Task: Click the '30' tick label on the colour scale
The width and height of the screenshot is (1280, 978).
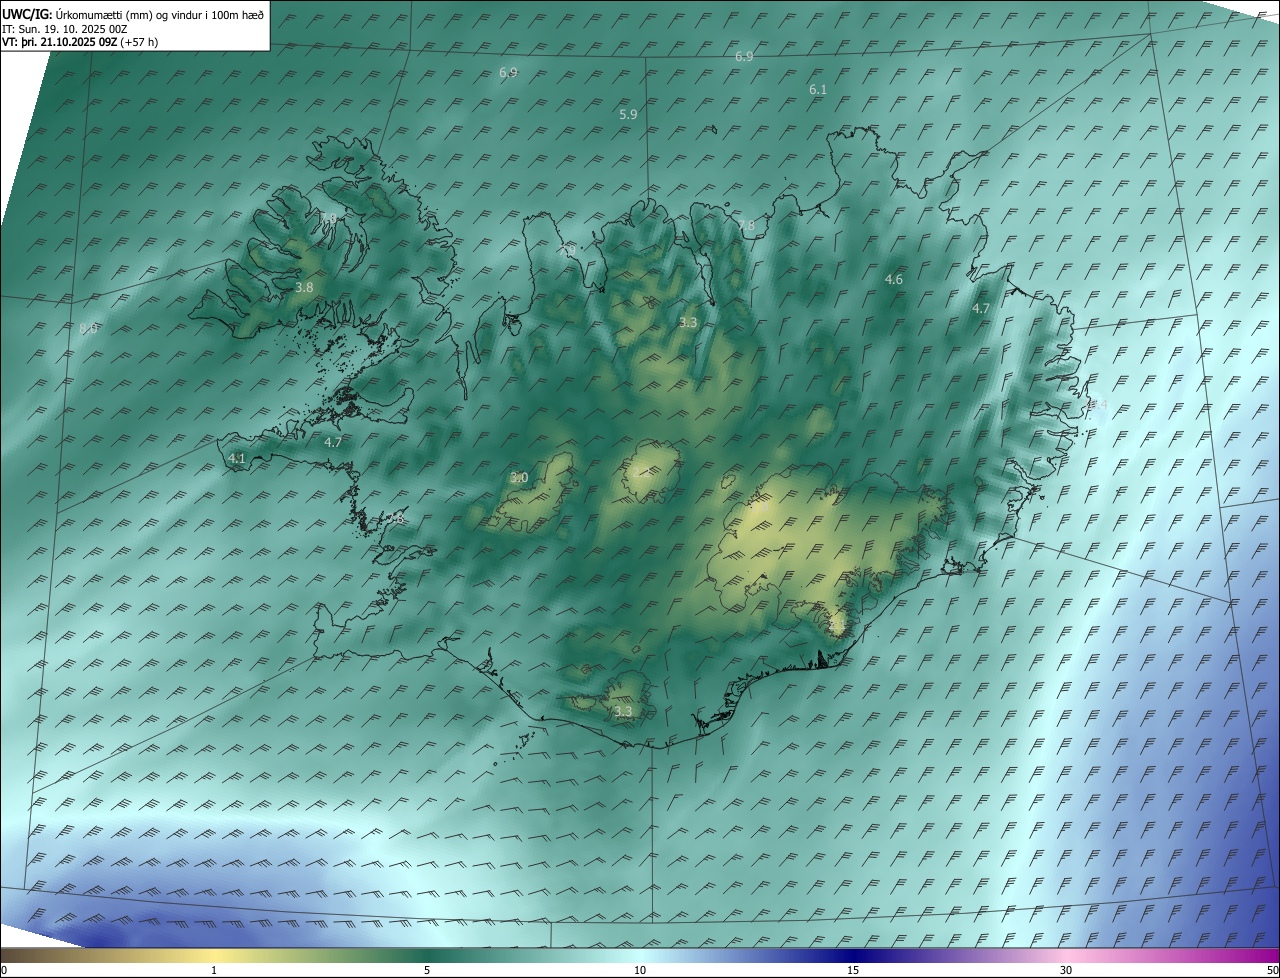Action: coord(1066,971)
